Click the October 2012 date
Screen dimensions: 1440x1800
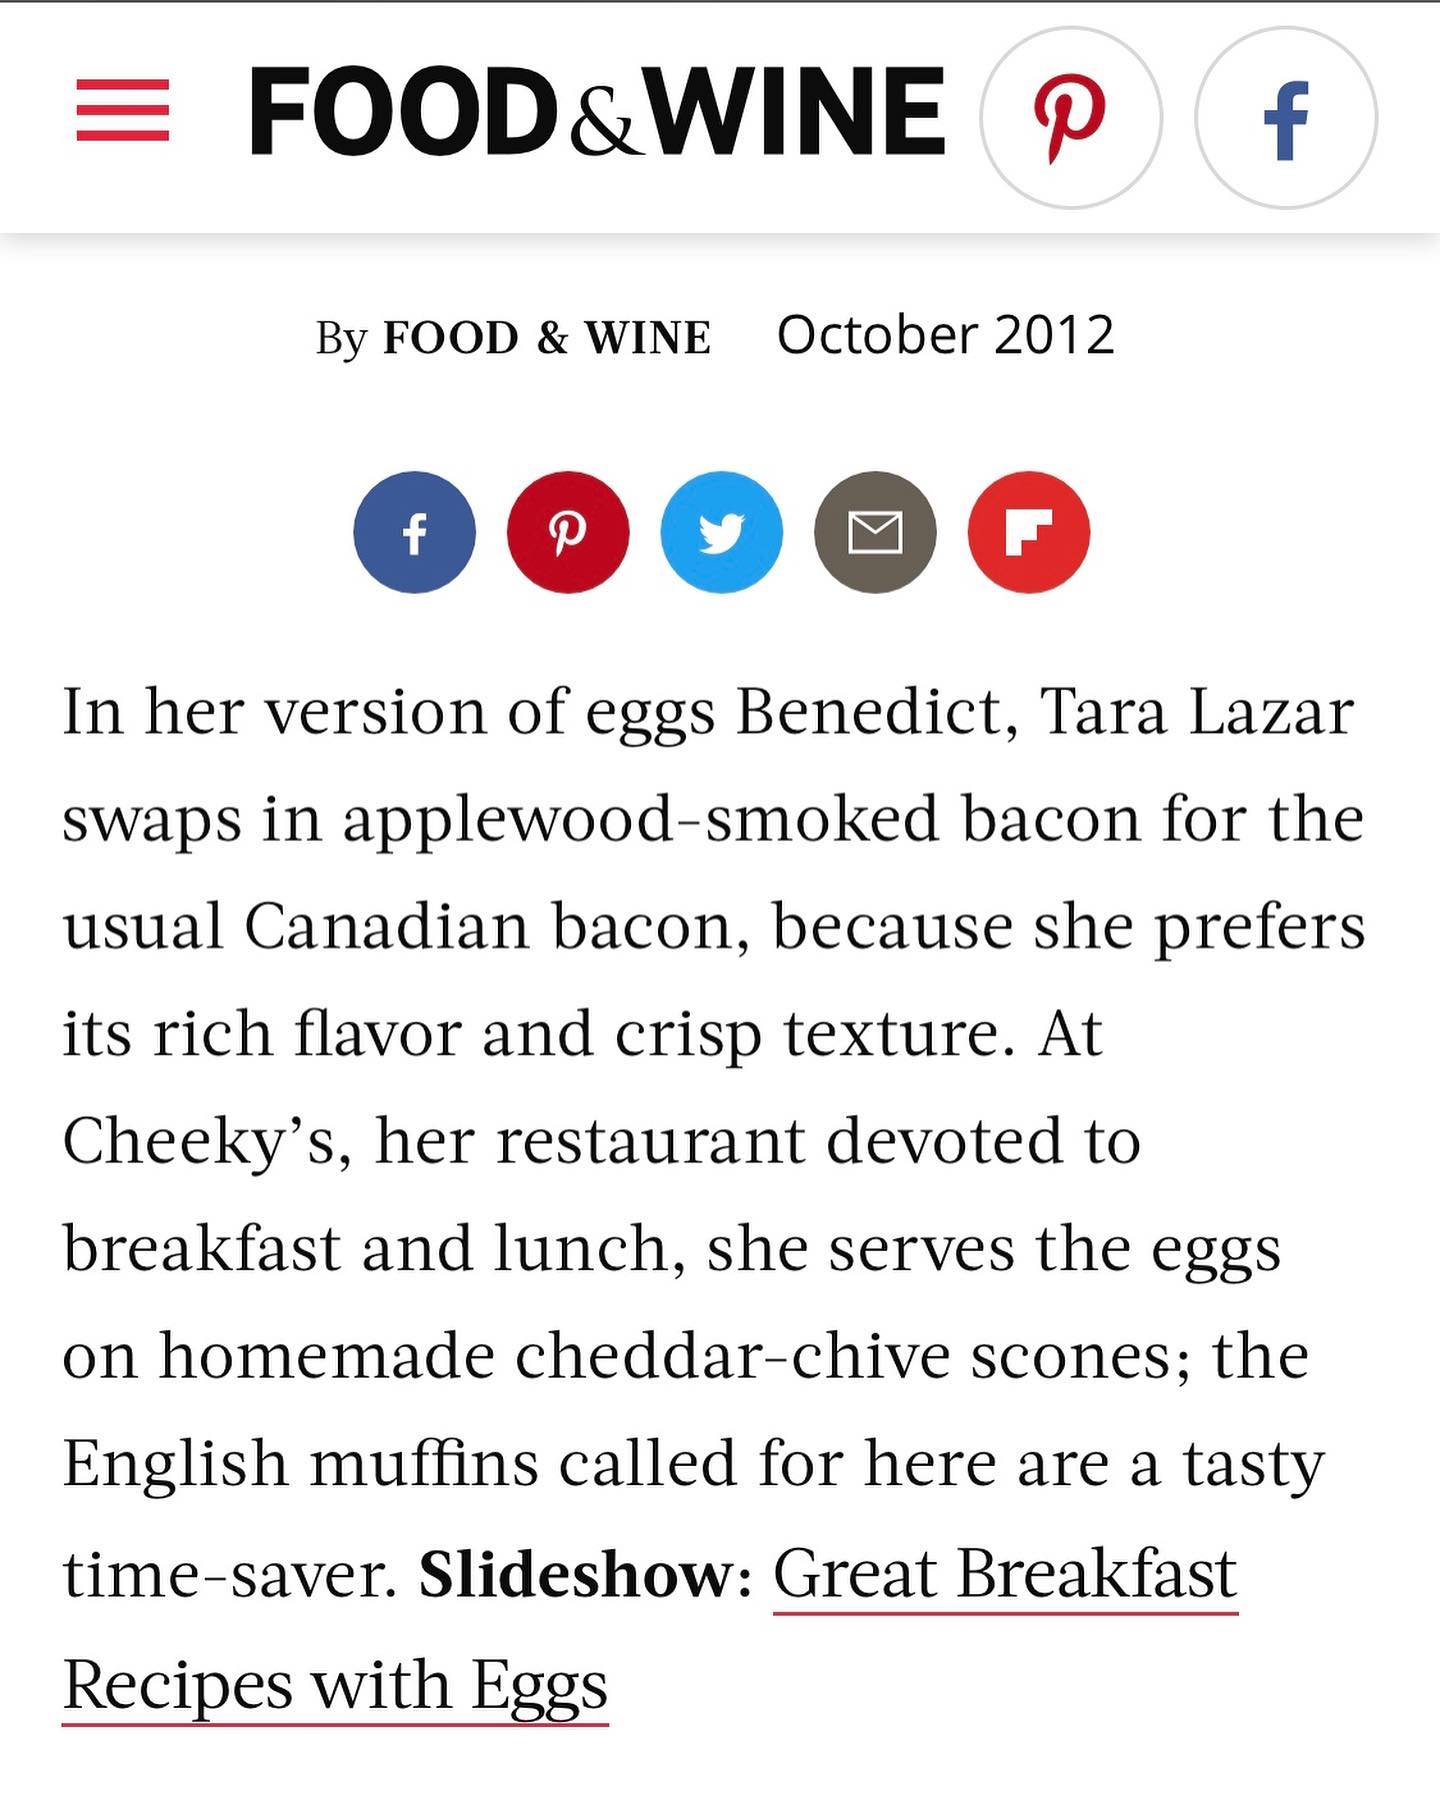pos(945,335)
